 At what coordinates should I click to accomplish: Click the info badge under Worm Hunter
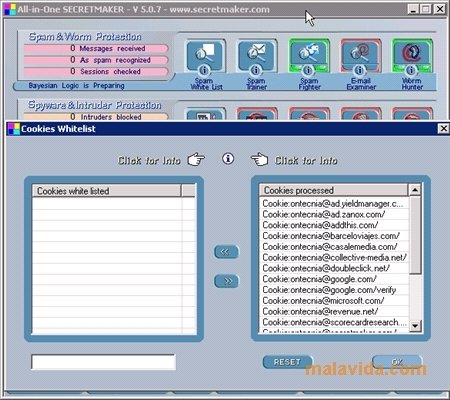411,70
